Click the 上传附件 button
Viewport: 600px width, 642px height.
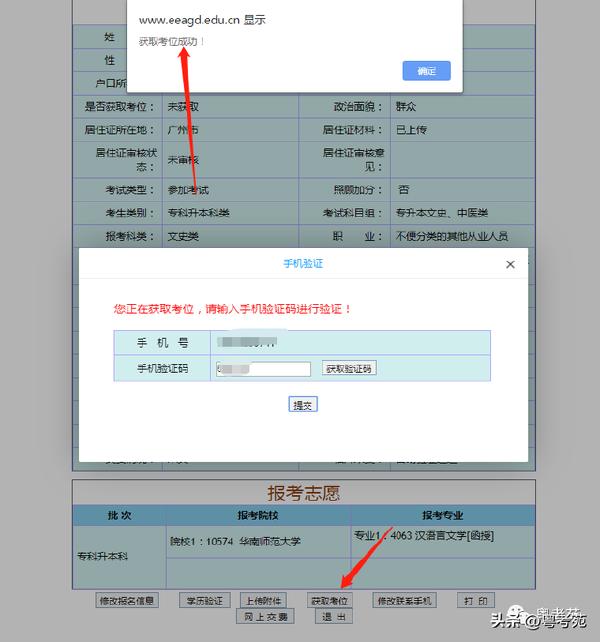pos(263,601)
